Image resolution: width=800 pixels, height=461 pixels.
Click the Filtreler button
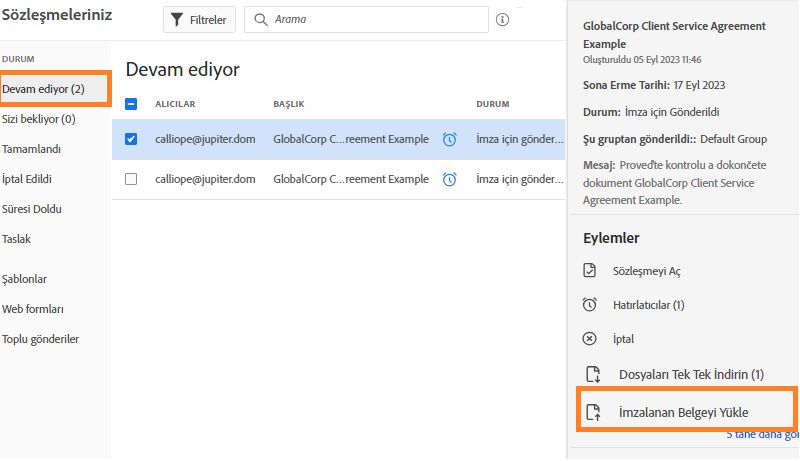(x=196, y=20)
